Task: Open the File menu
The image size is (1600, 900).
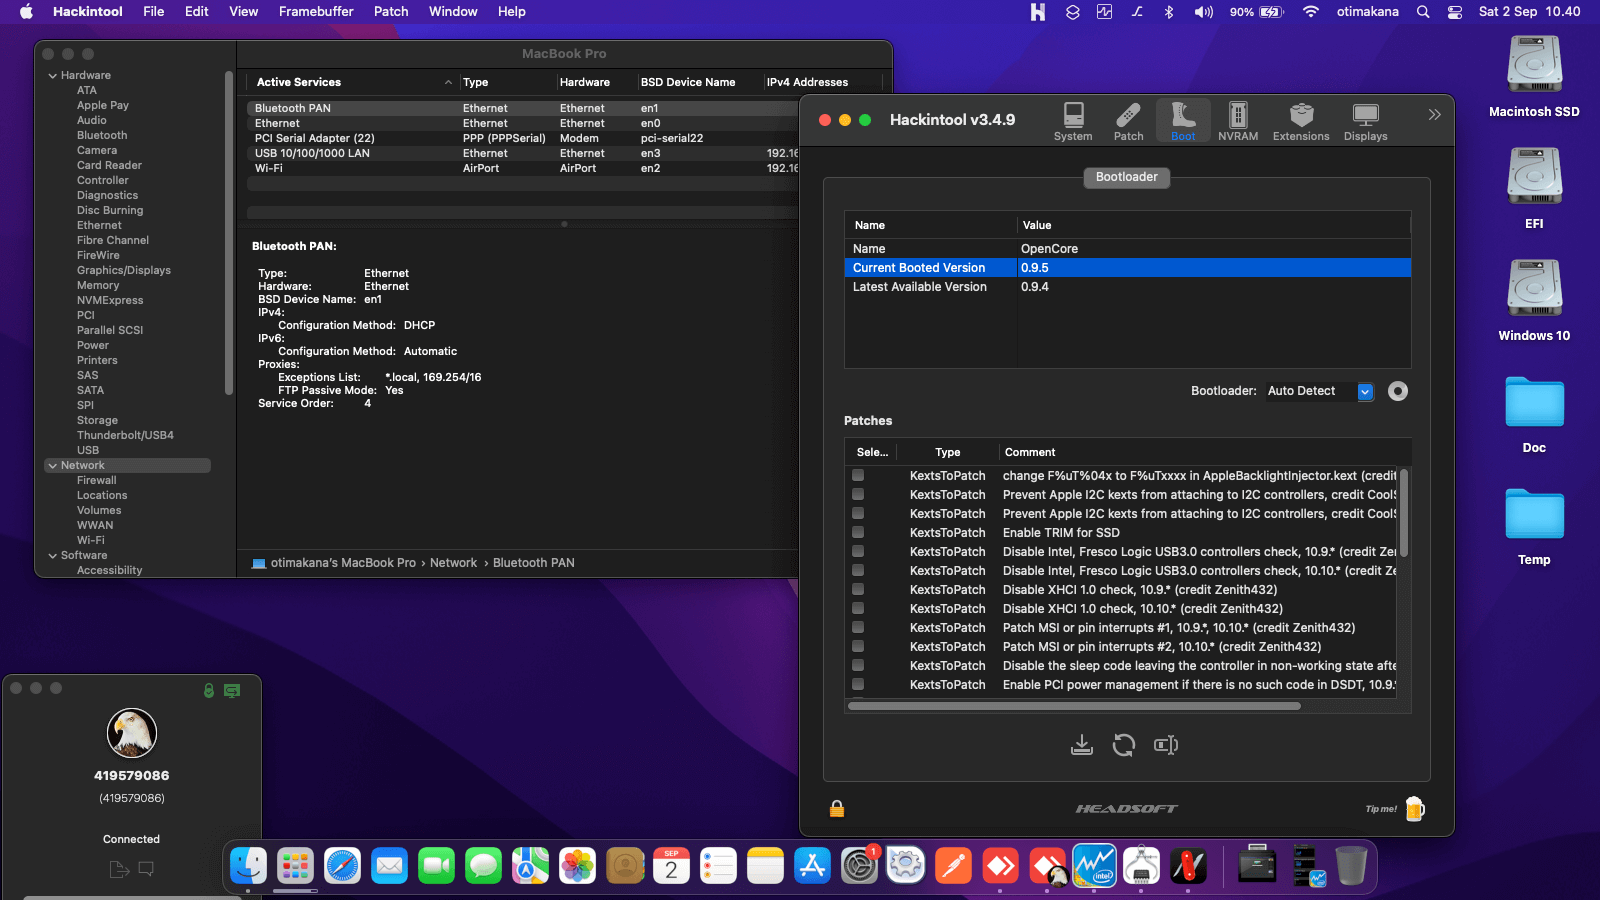Action: pos(154,12)
